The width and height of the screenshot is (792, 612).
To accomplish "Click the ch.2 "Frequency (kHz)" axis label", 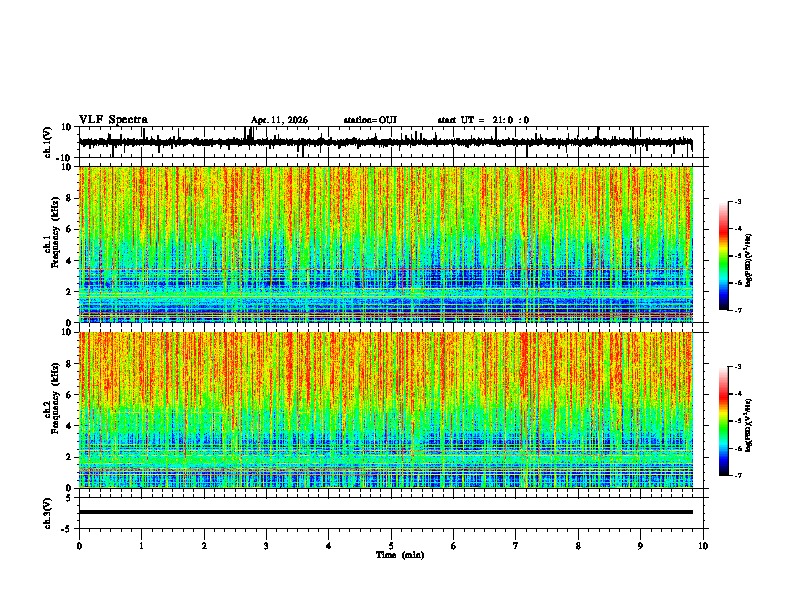I will point(55,398).
